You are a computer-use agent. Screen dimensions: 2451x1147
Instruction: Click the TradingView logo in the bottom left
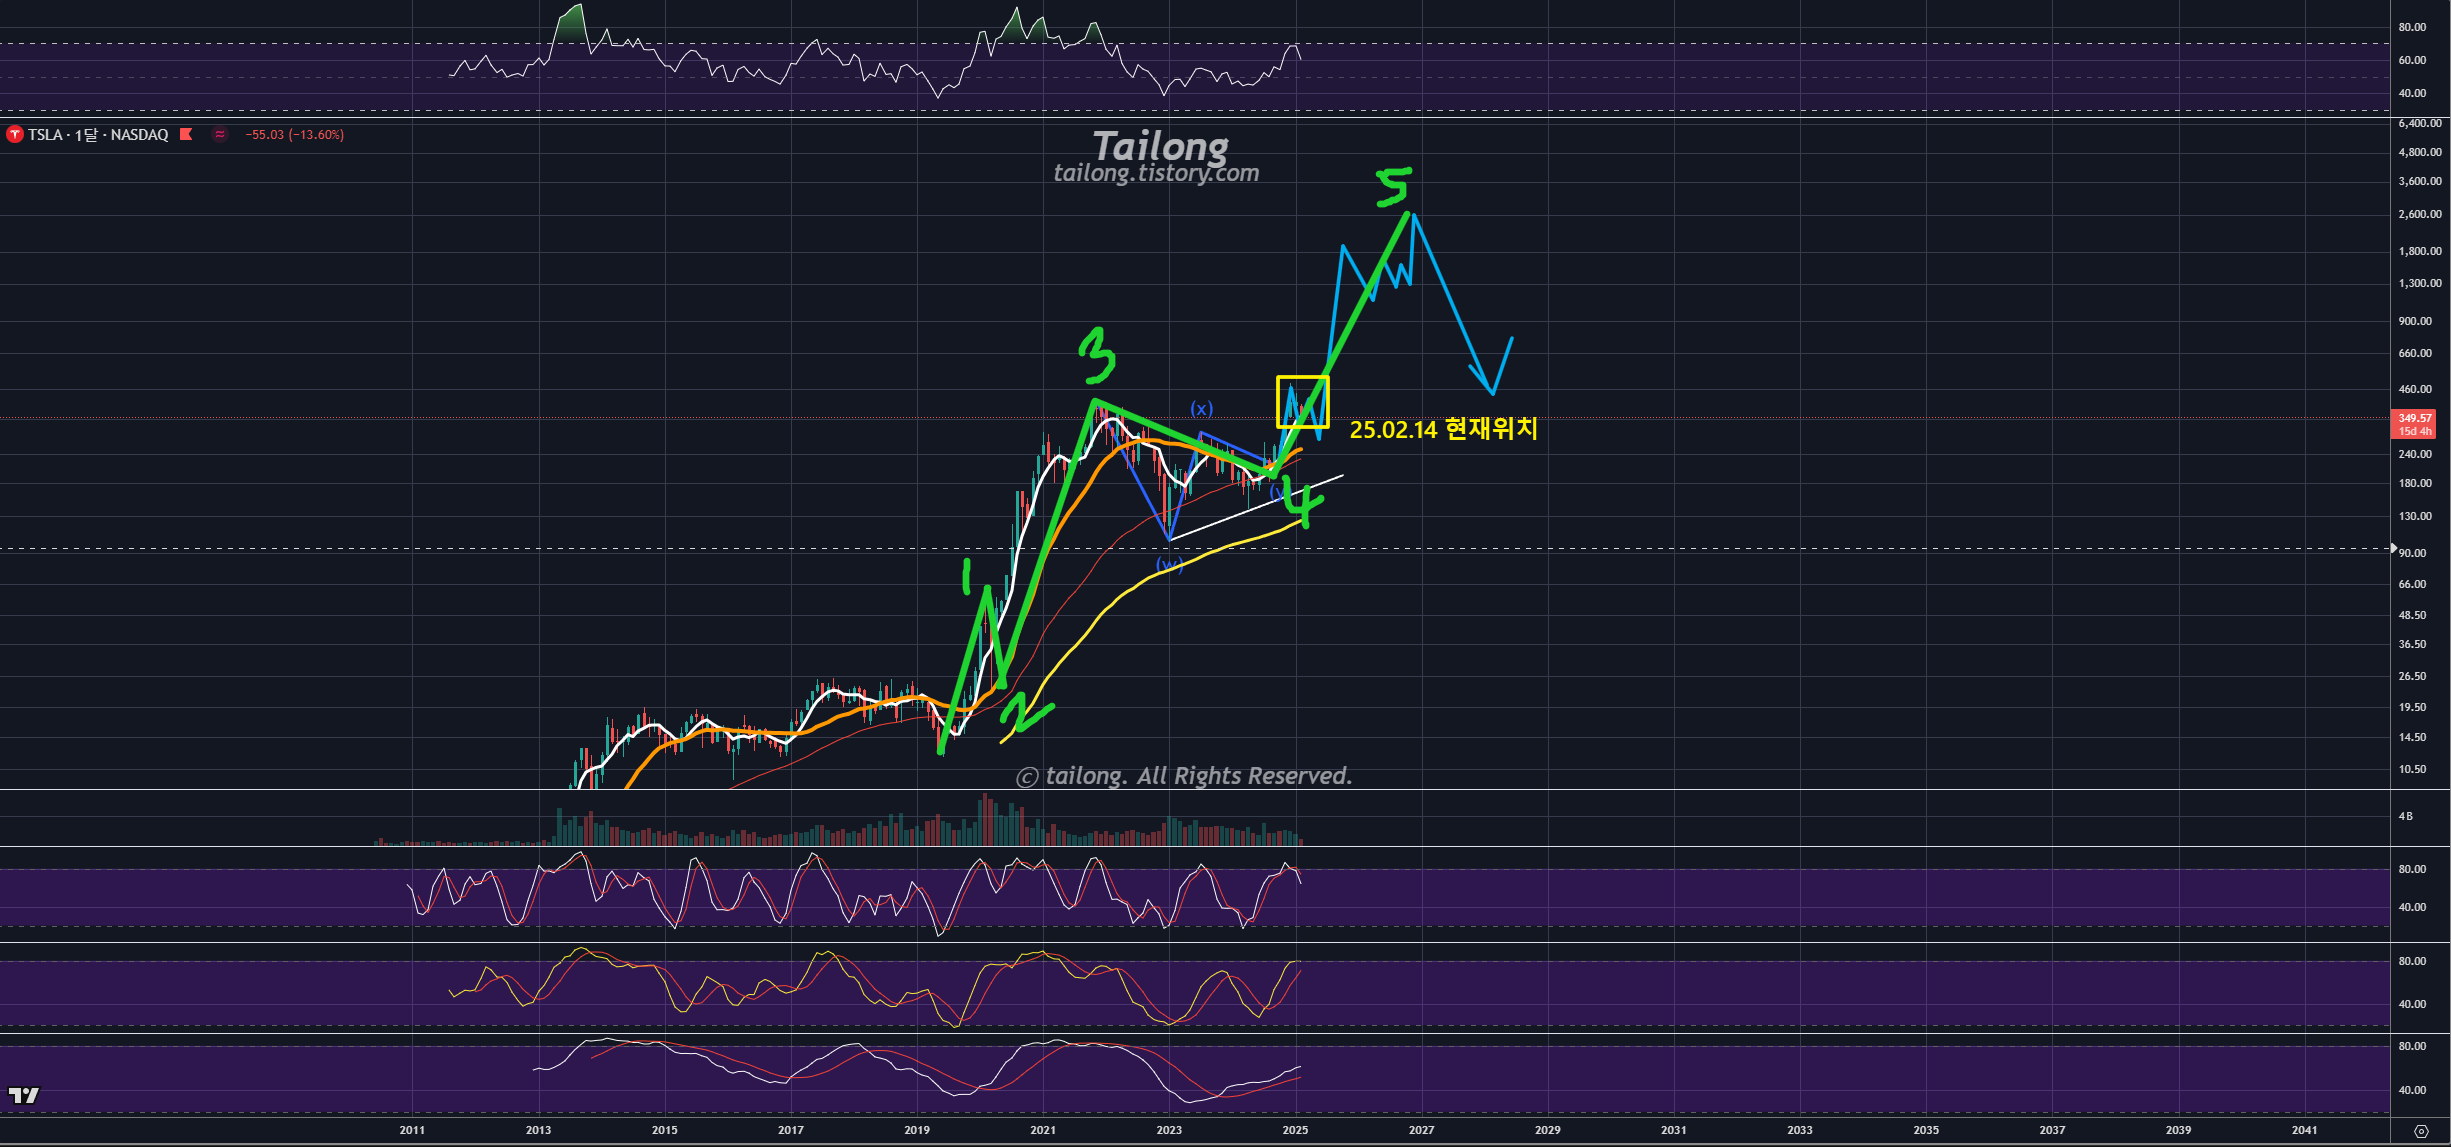click(24, 1095)
